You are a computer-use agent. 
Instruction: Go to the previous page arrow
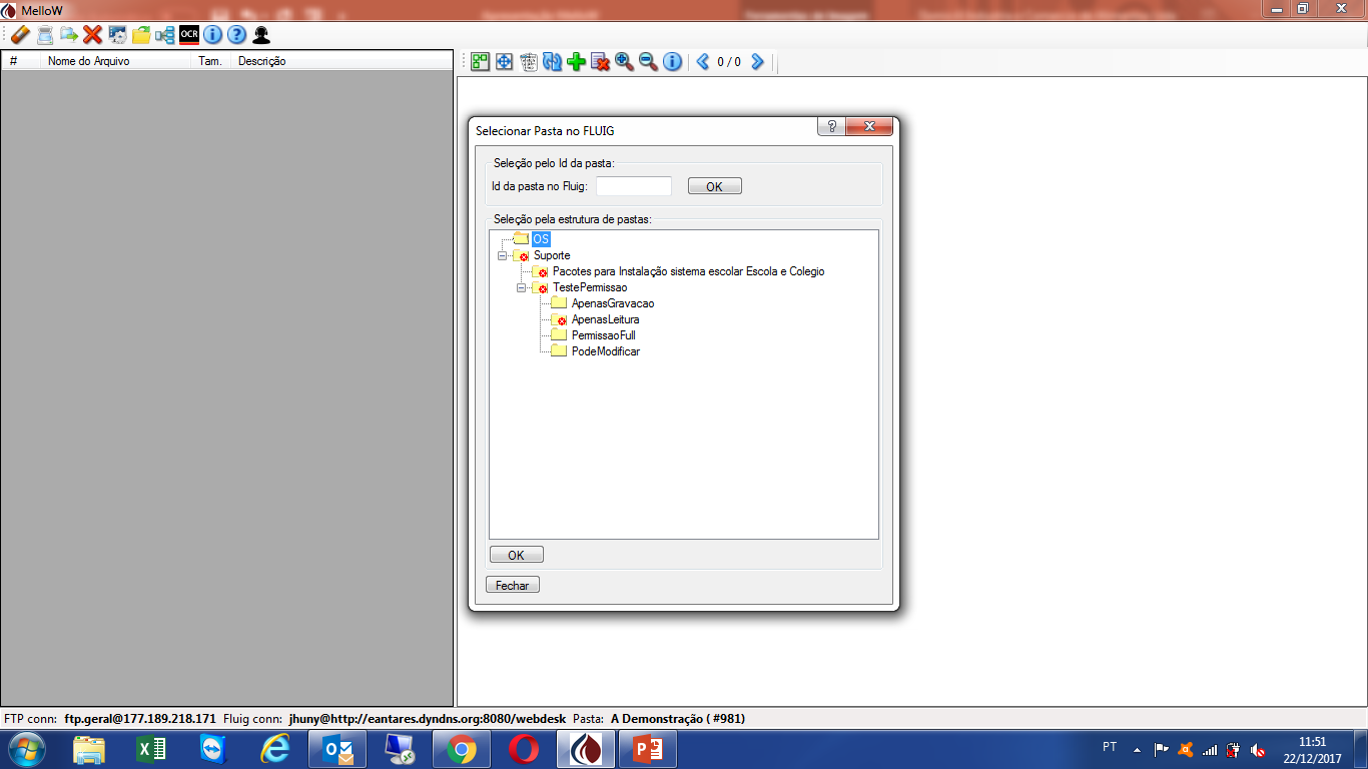(x=702, y=62)
